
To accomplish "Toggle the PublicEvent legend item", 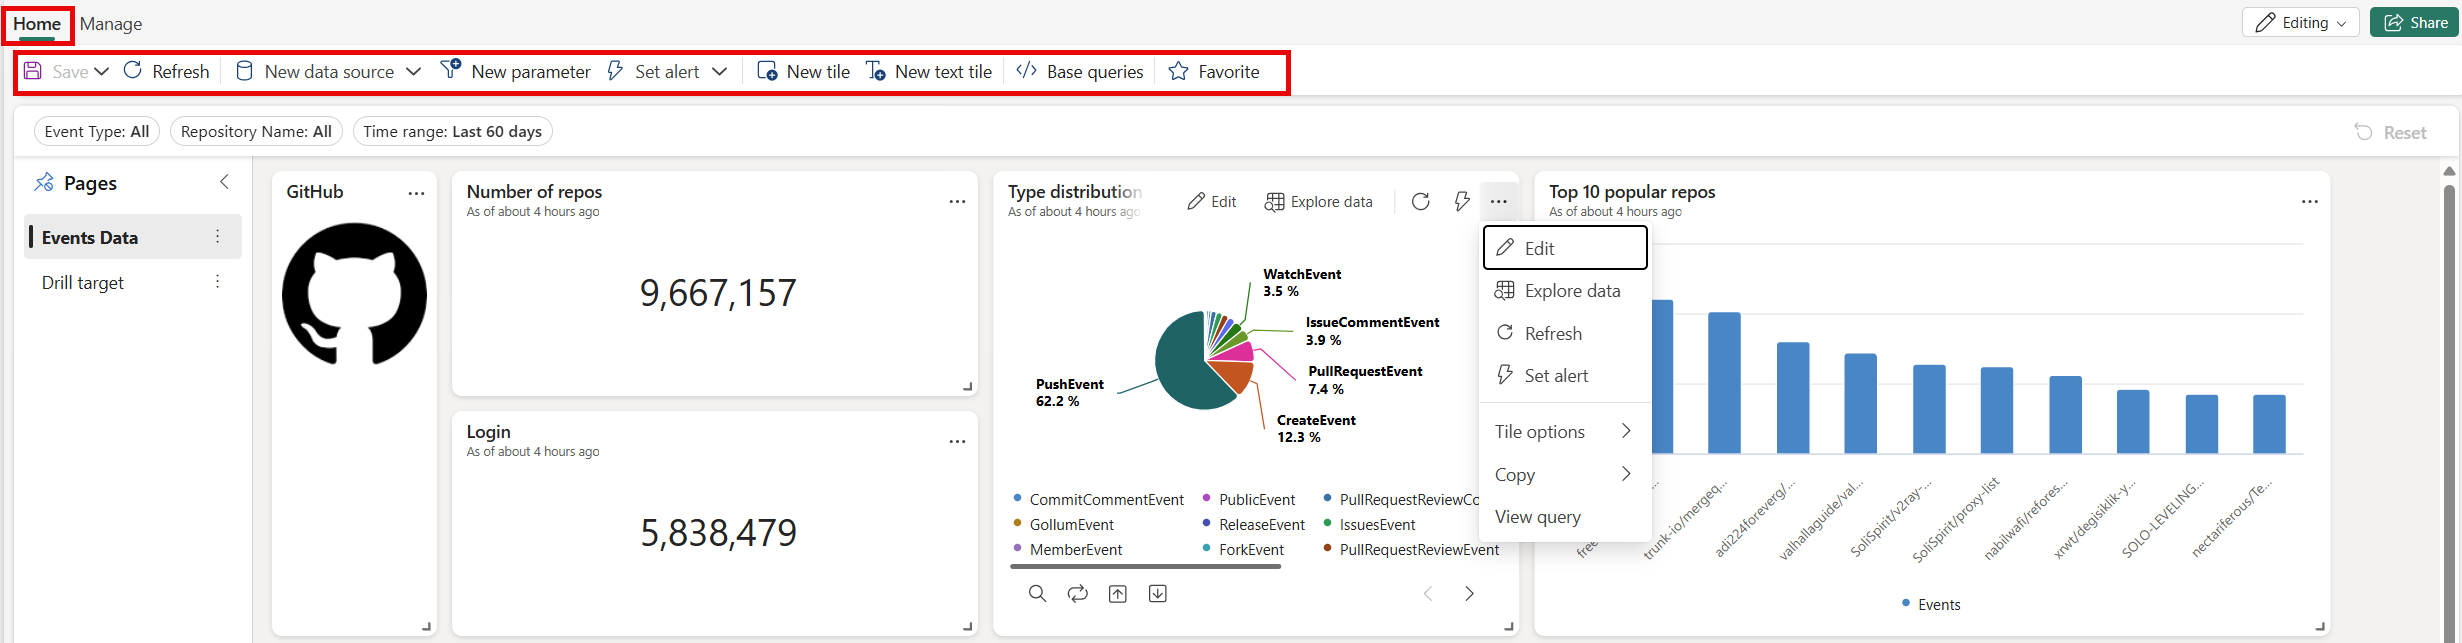I will 1256,500.
